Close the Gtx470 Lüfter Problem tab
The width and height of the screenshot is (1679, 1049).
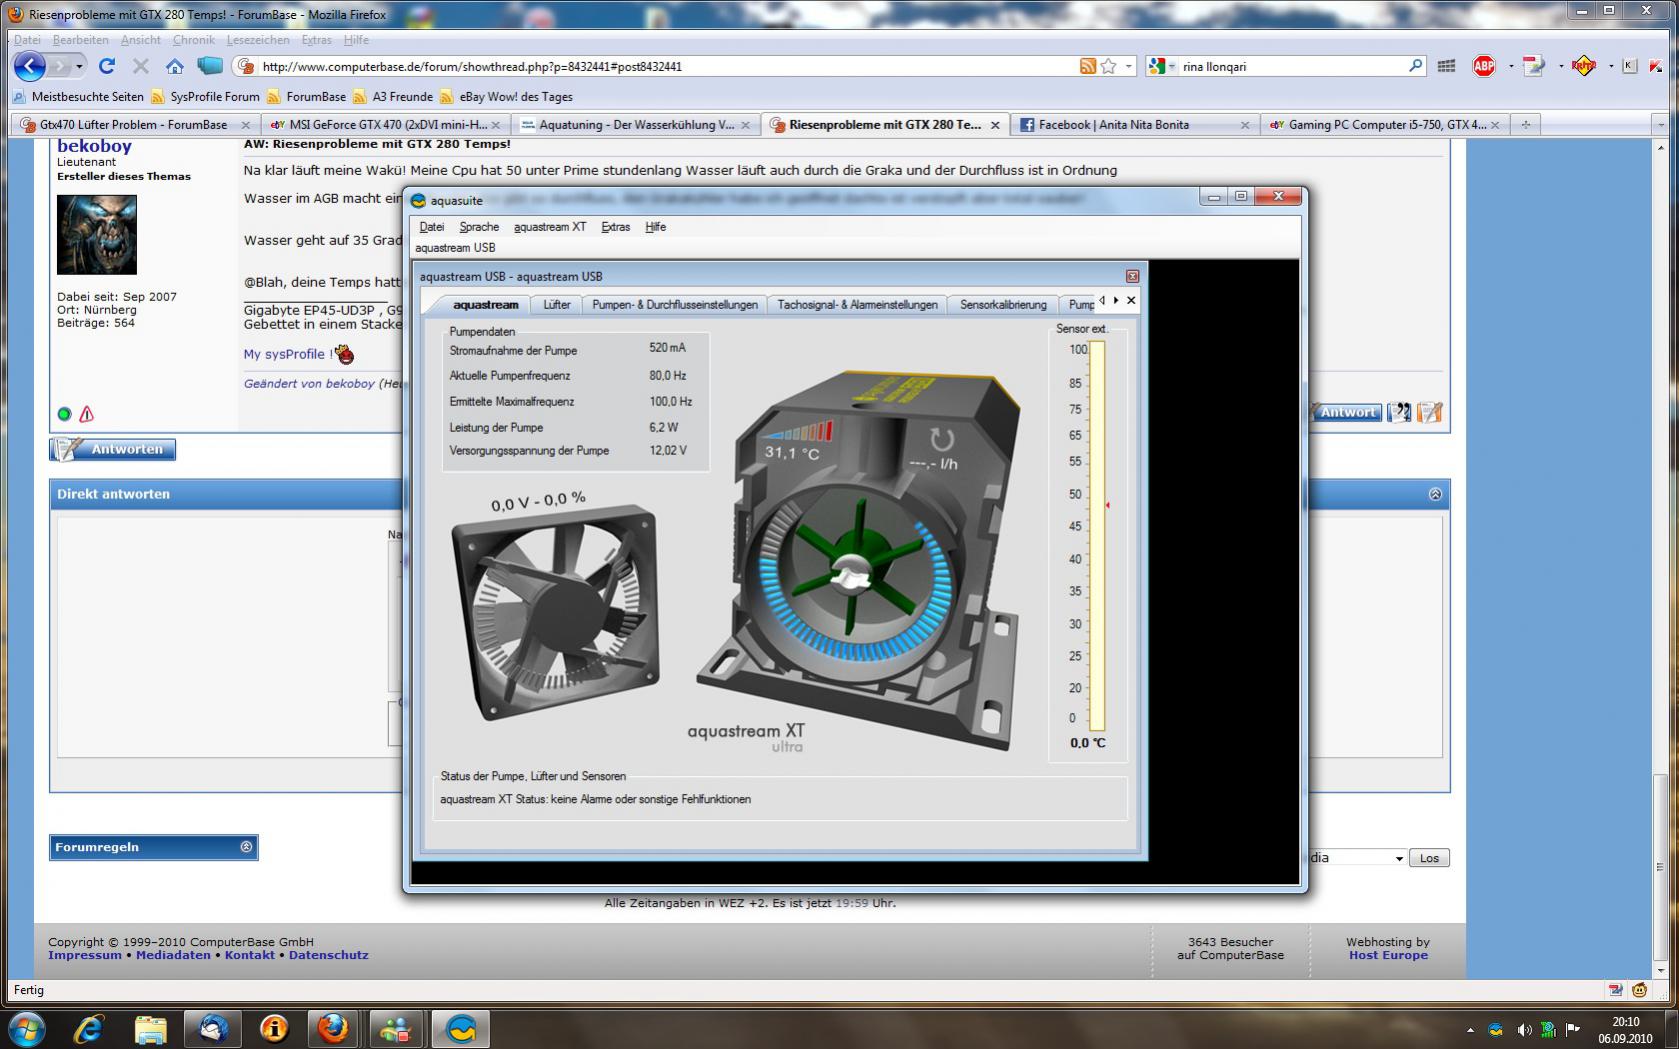click(246, 125)
